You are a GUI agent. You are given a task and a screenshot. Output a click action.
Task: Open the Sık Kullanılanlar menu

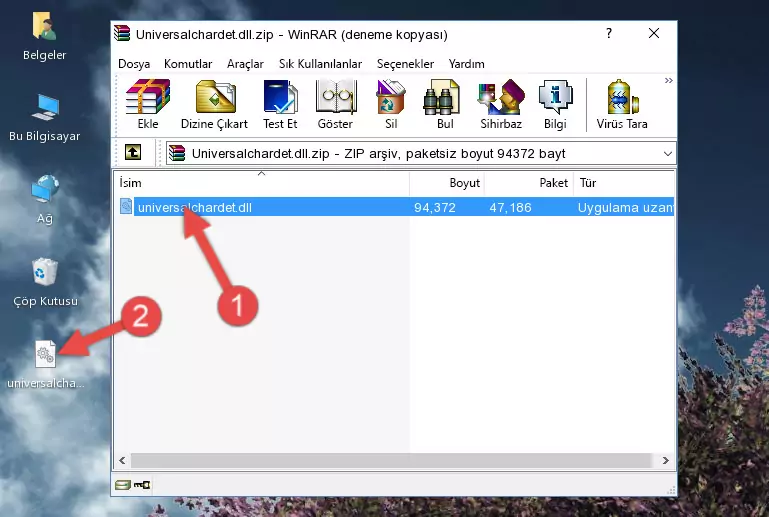[320, 64]
